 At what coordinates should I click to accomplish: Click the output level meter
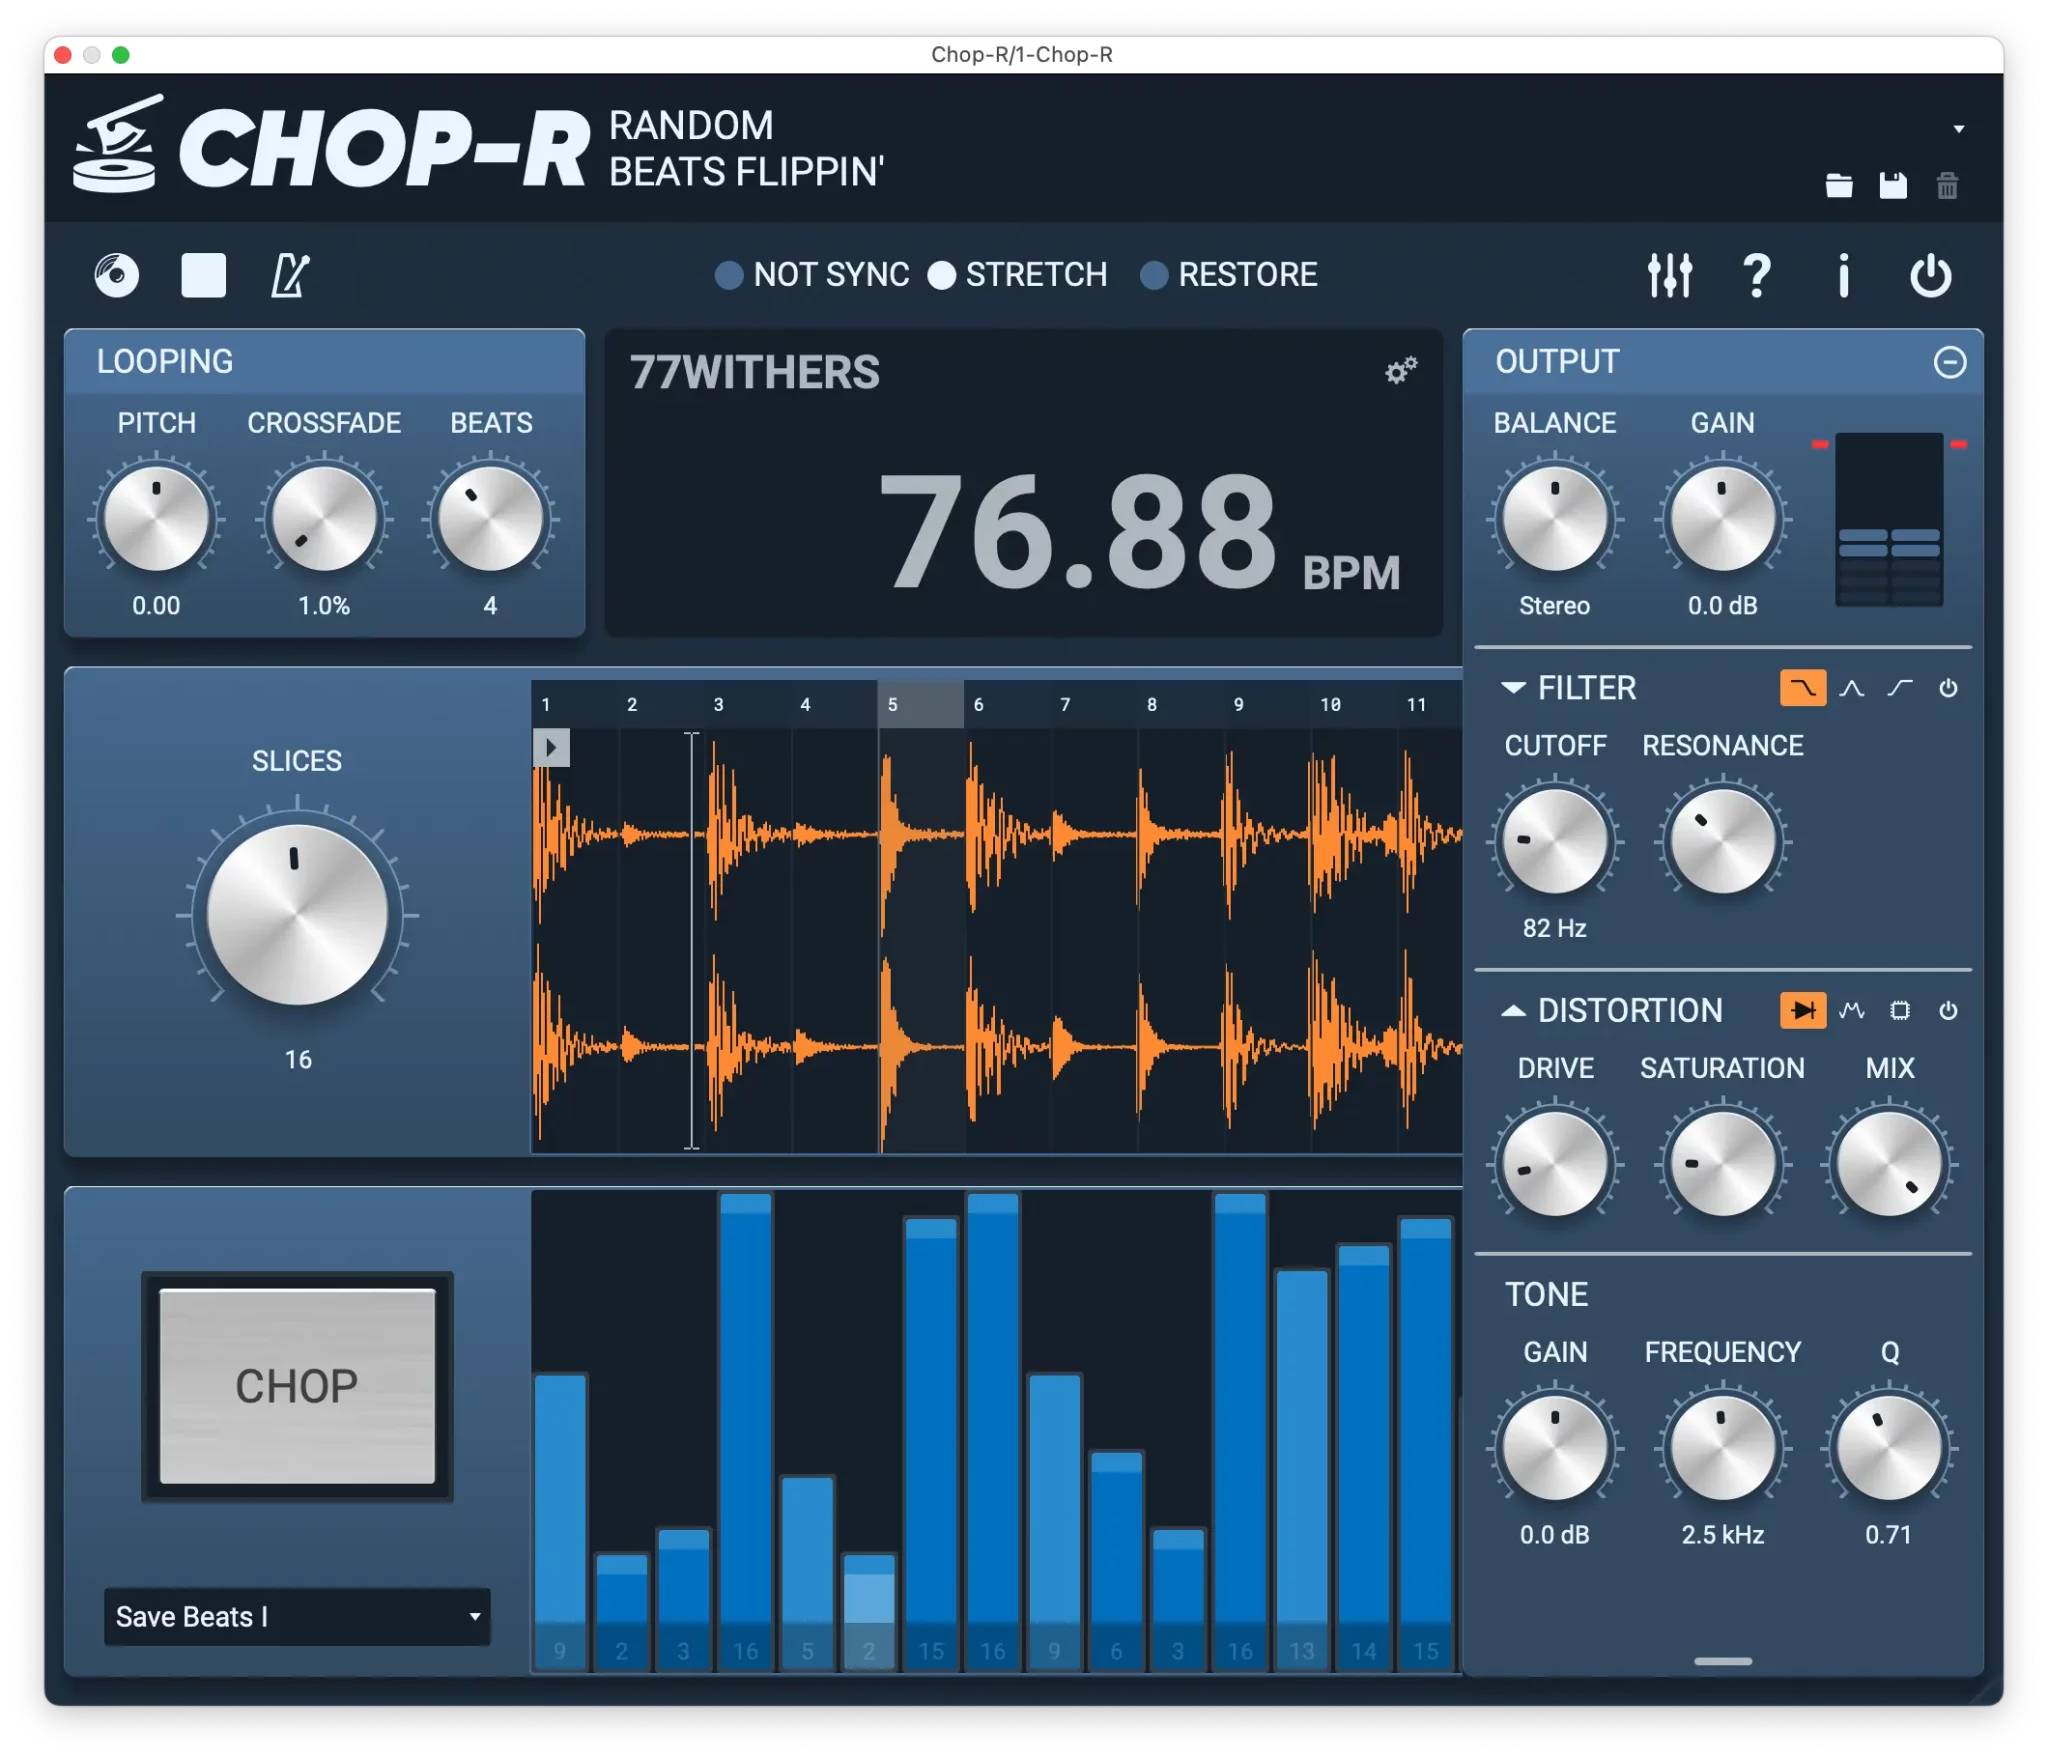(x=1889, y=519)
